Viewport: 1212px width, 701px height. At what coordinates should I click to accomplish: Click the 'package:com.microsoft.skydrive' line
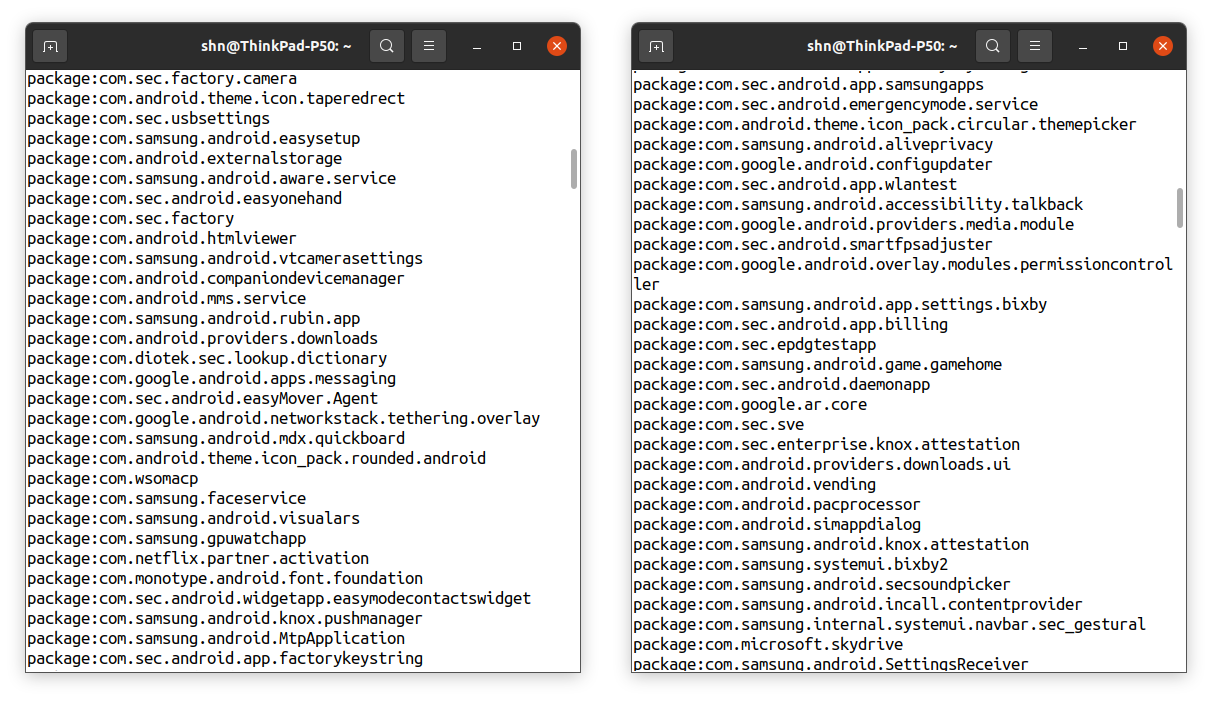coord(768,644)
